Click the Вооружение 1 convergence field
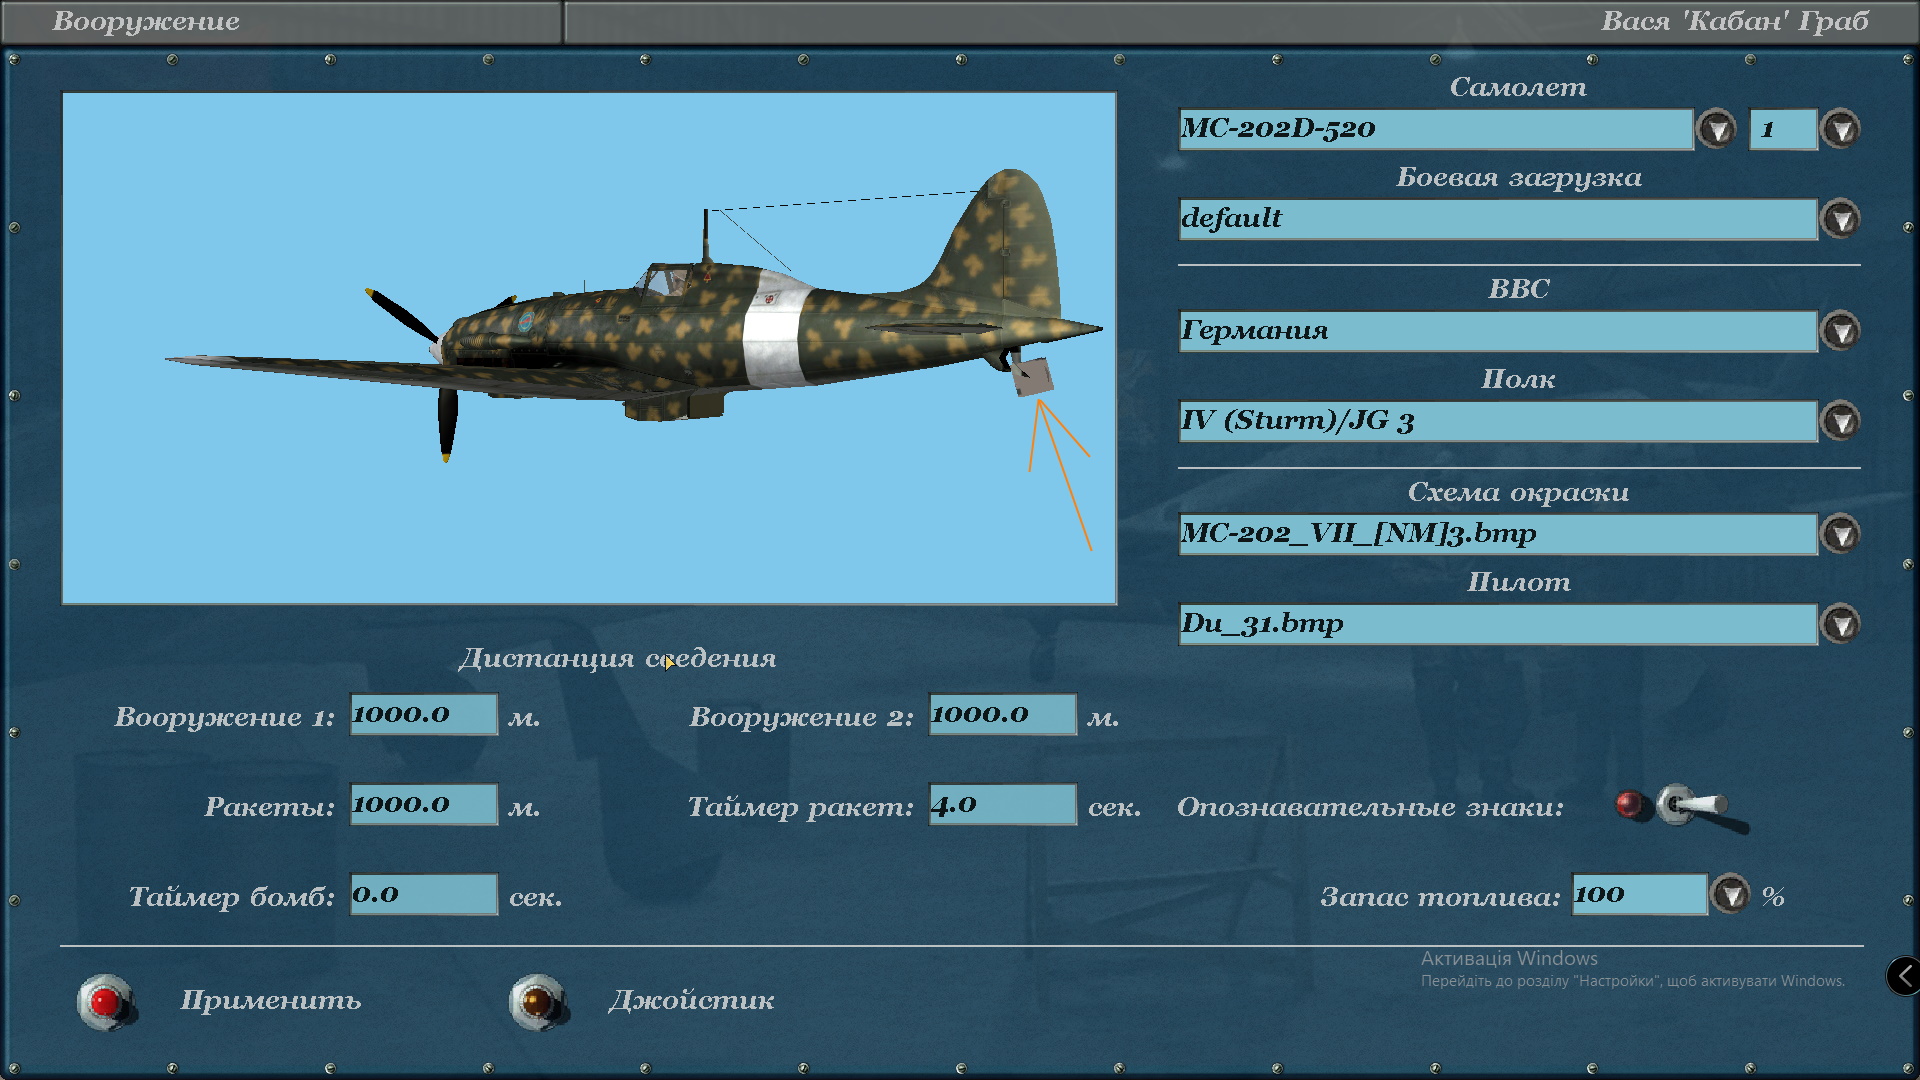Image resolution: width=1920 pixels, height=1080 pixels. 423,715
